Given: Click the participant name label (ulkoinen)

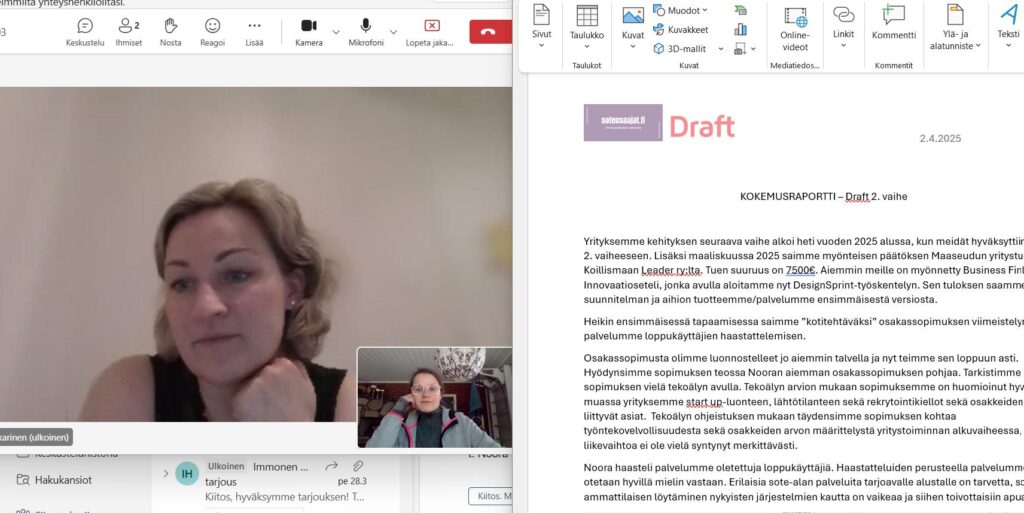Looking at the screenshot, I should (35, 437).
